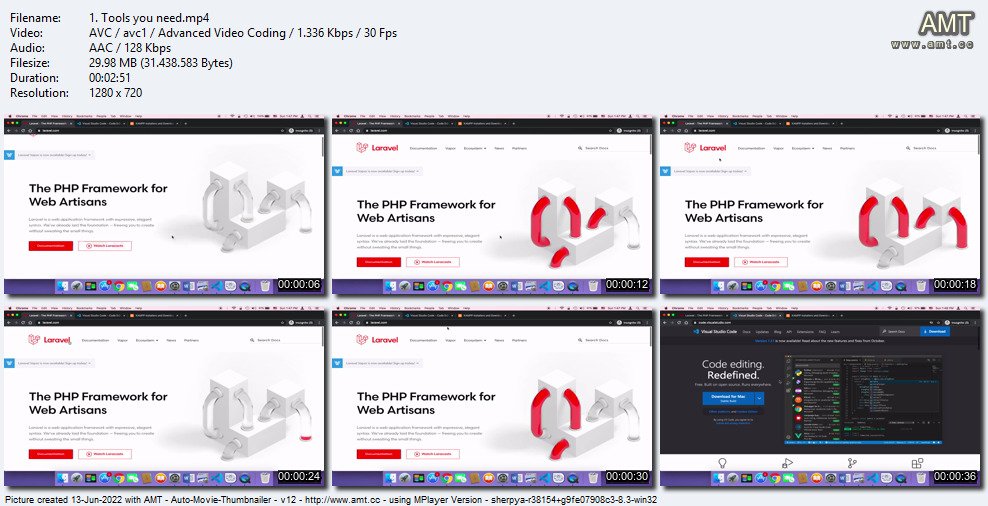Click the search magnifier icon in 00:00:12 thumbnail
The height and width of the screenshot is (506, 988).
click(580, 148)
